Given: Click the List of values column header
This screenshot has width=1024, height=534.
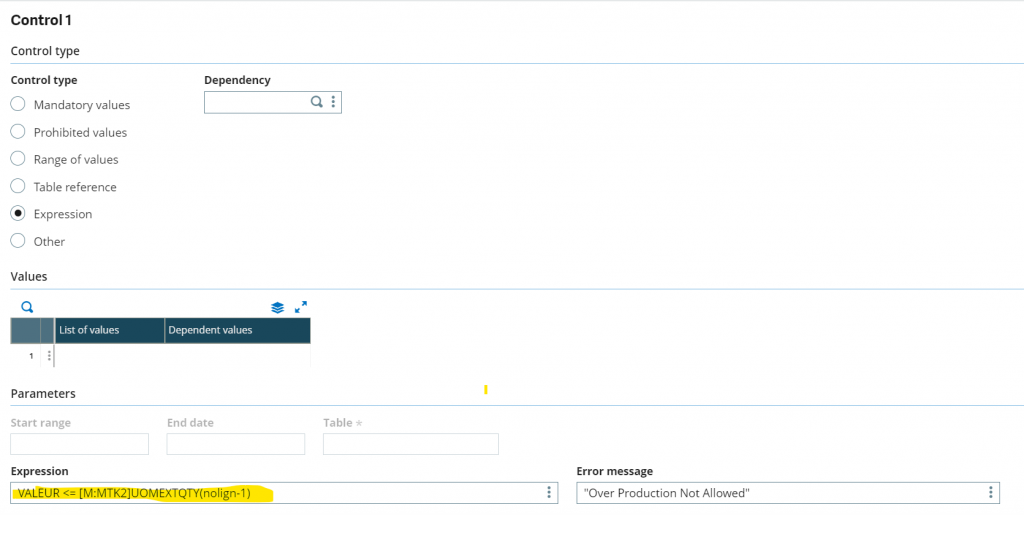Looking at the screenshot, I should point(109,330).
